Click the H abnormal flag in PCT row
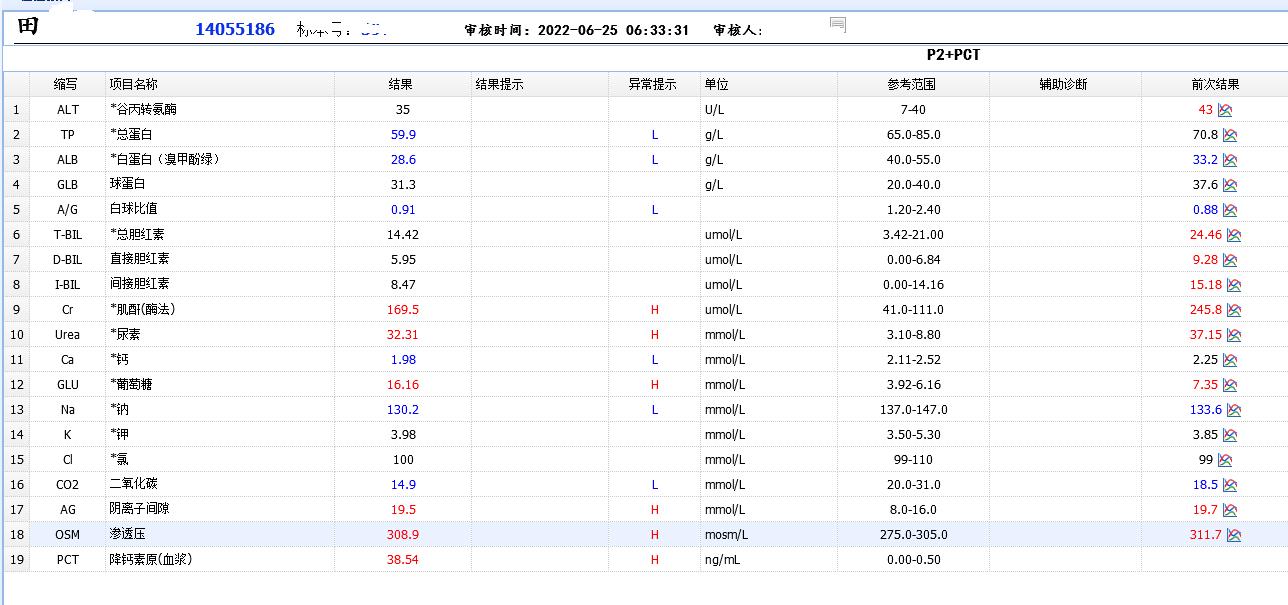The height and width of the screenshot is (605, 1288). [x=655, y=560]
